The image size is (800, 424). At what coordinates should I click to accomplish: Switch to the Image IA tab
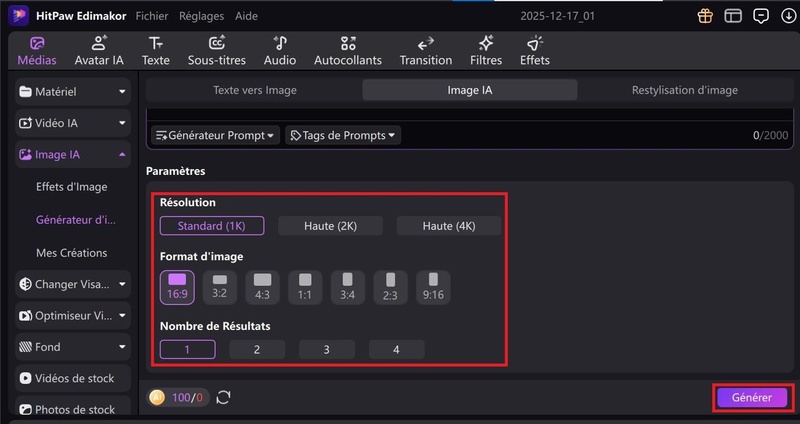pyautogui.click(x=470, y=90)
